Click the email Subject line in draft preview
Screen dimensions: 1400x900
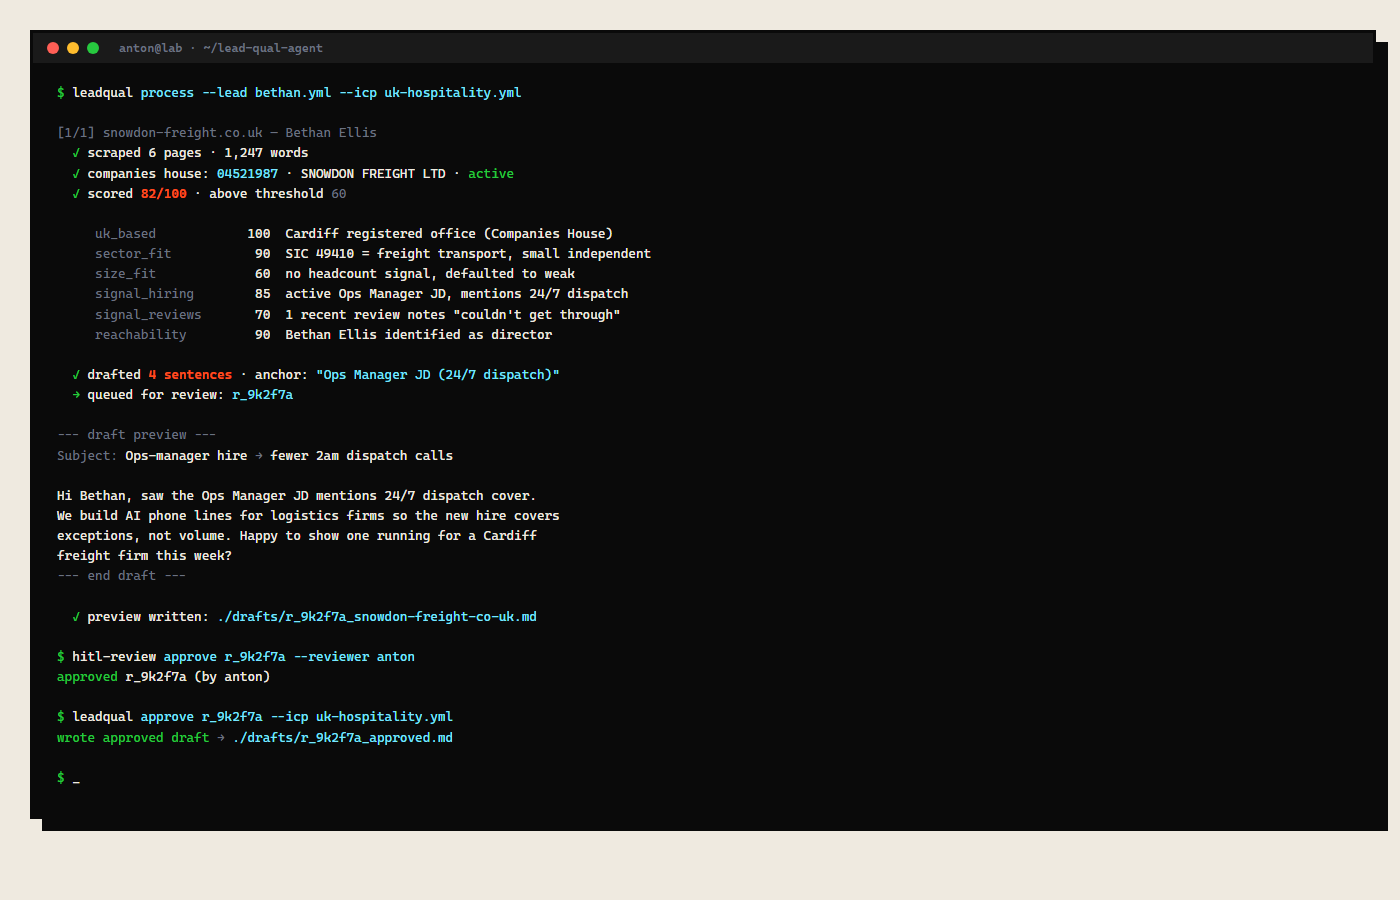[x=255, y=456]
